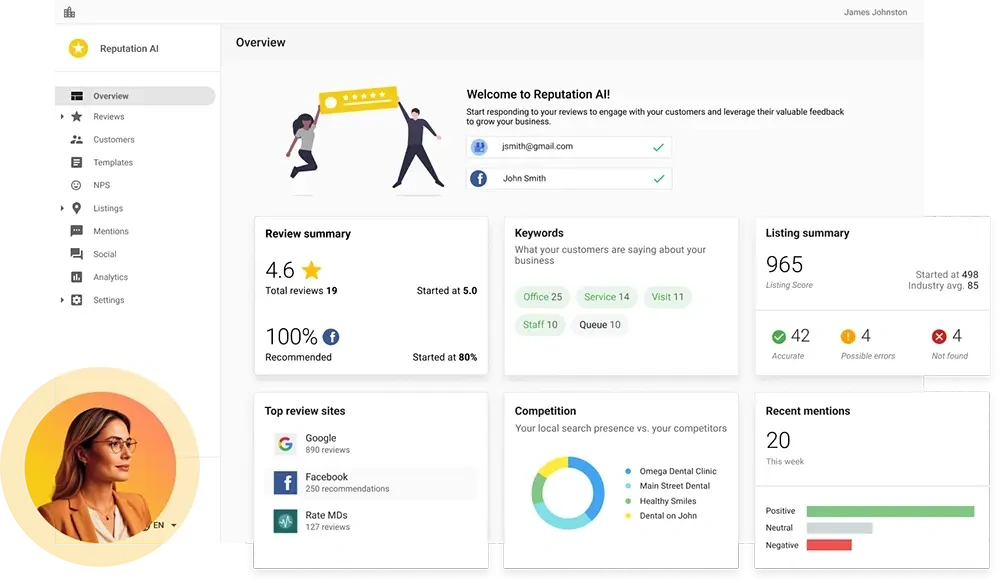Click the jsmith@gmail.com account field

569,147
